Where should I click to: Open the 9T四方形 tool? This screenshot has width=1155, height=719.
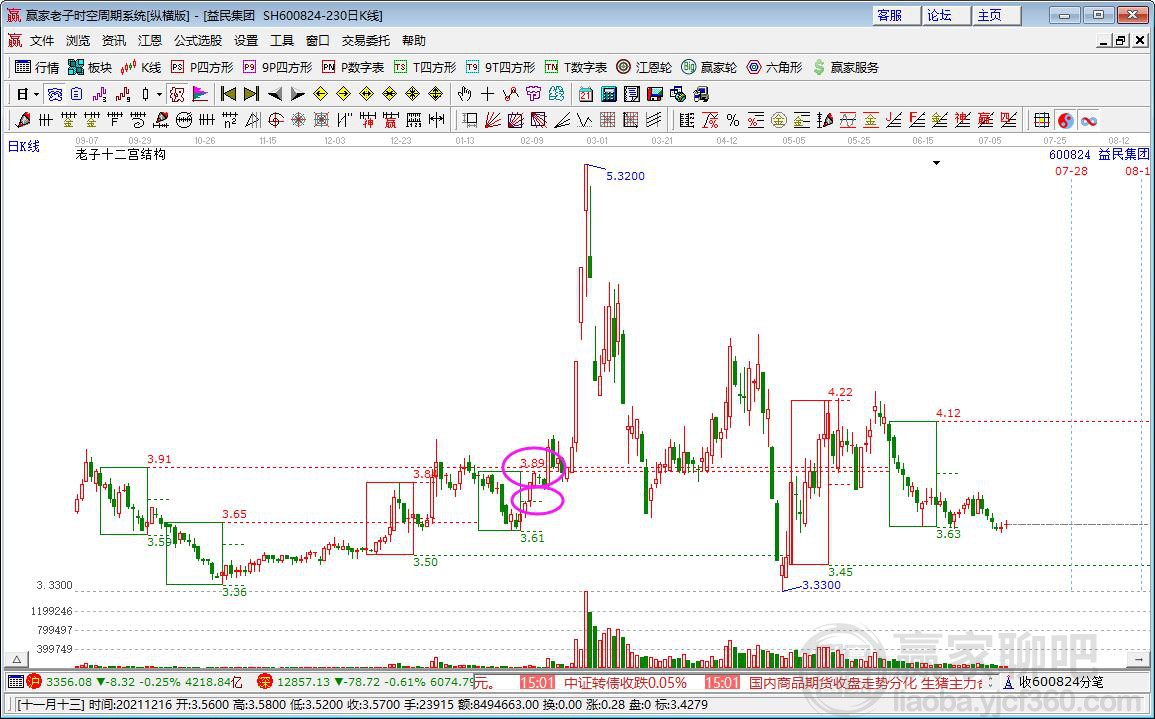(500, 67)
